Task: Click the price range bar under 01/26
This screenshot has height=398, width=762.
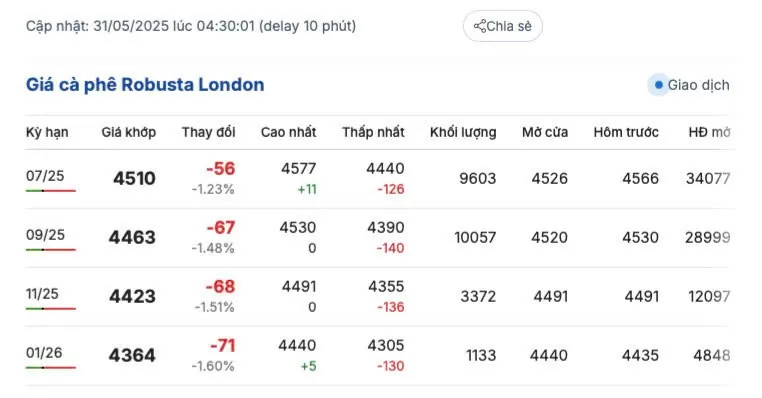Action: (x=51, y=368)
